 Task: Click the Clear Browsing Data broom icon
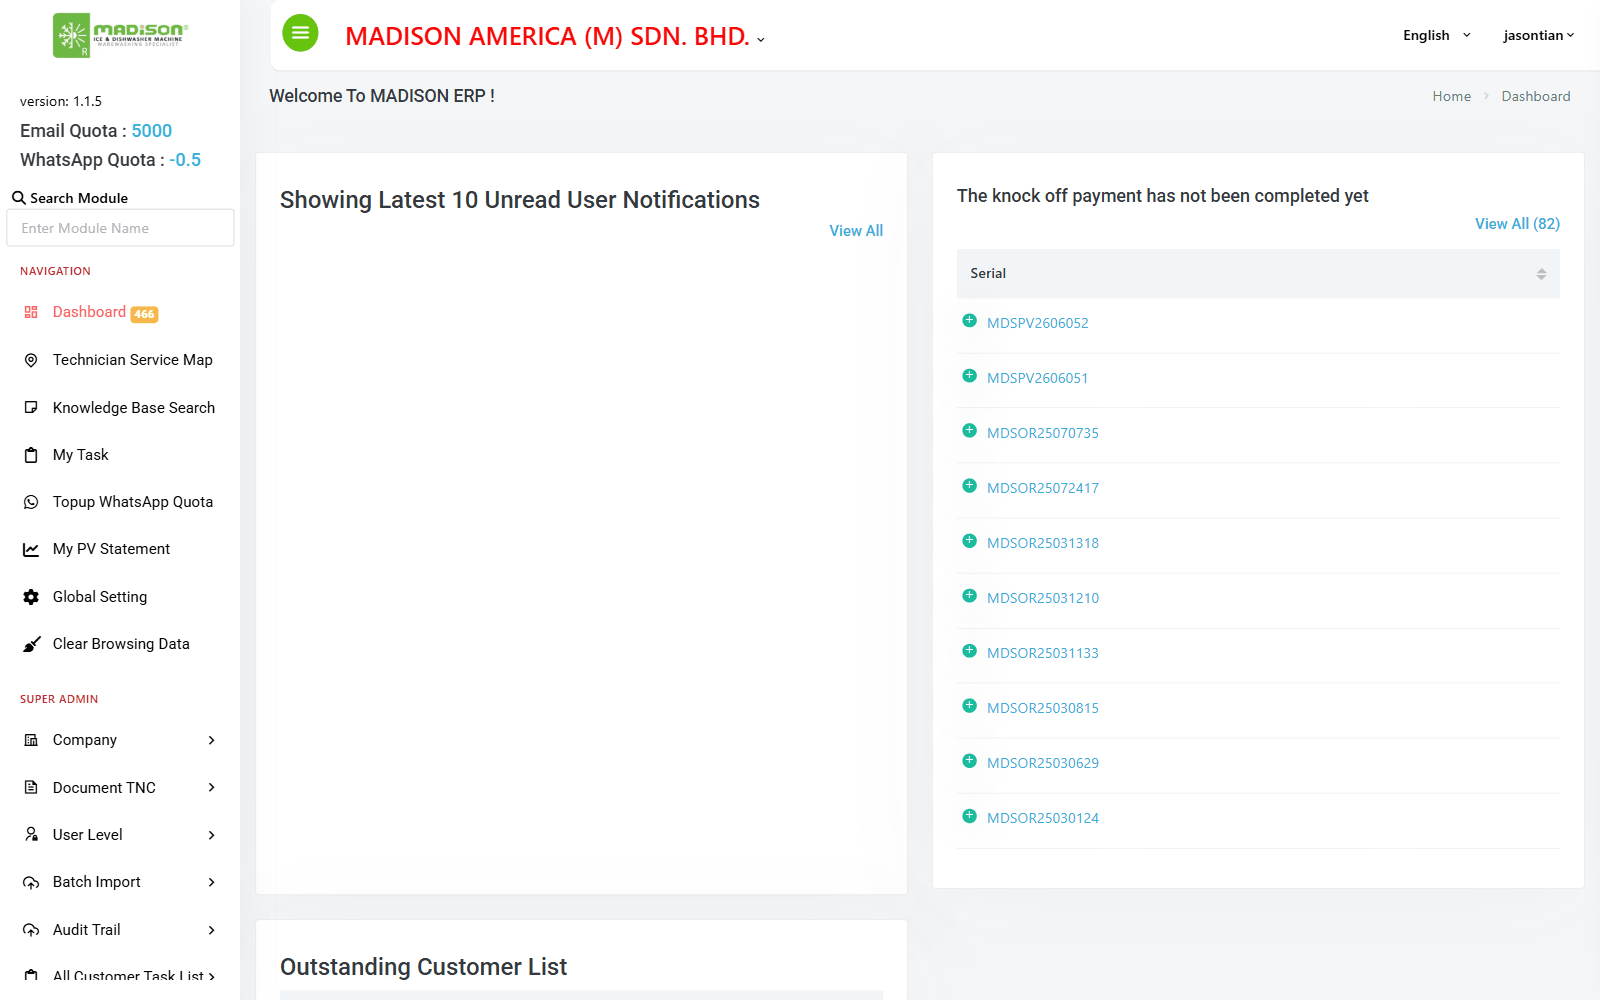click(32, 644)
